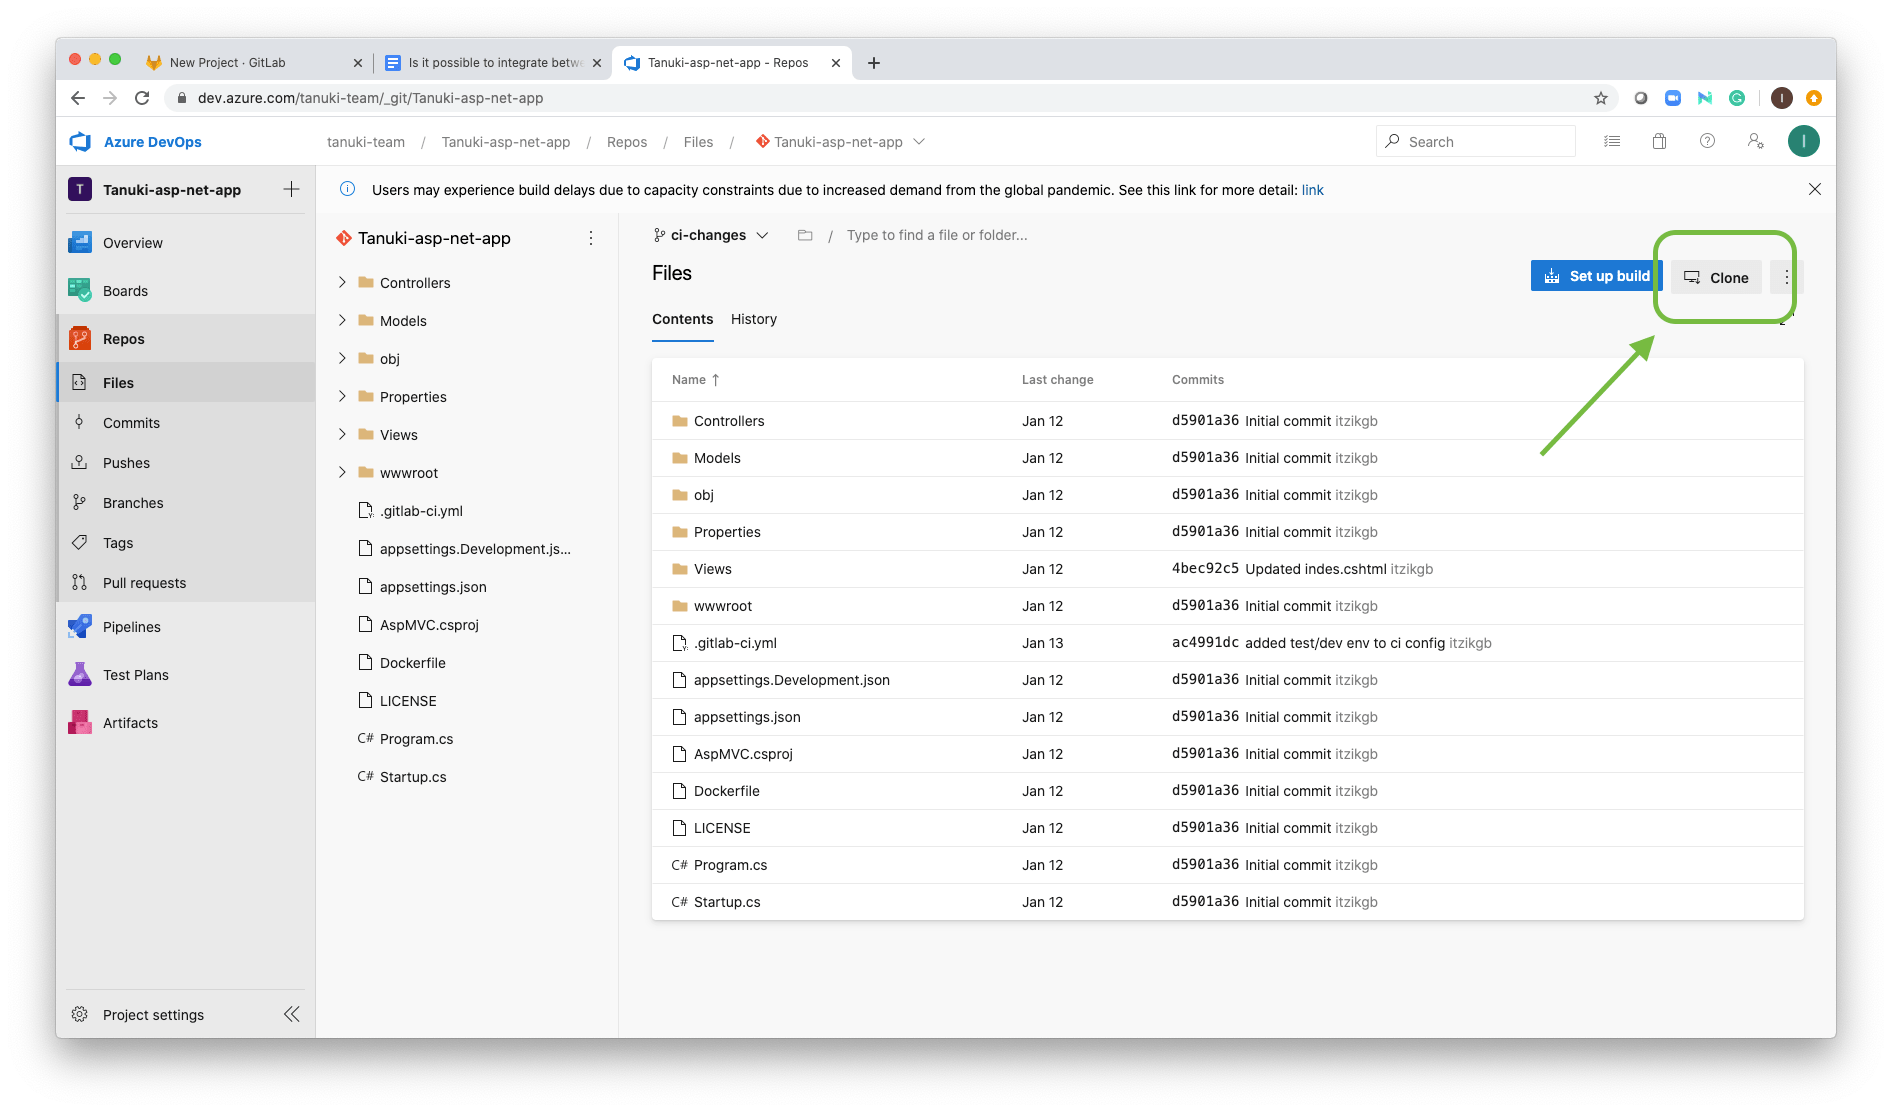This screenshot has height=1112, width=1892.
Task: Open the Marketplace shopping bag icon
Action: (x=1659, y=141)
